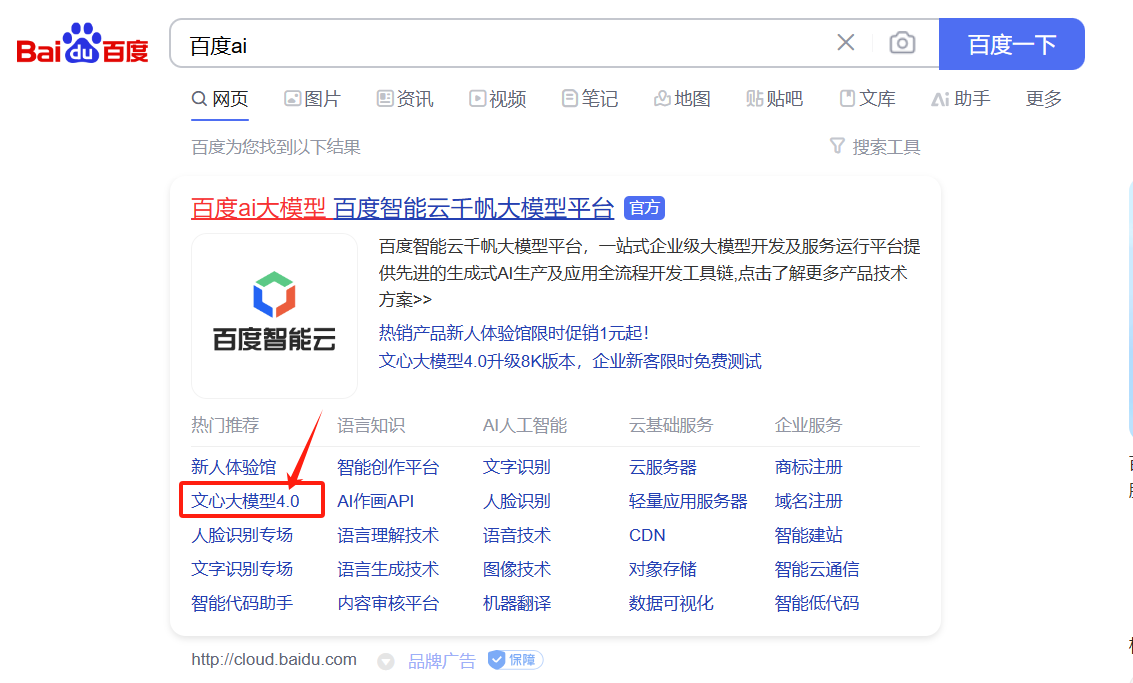This screenshot has width=1133, height=683.
Task: Open the 轻量应用服务器 link
Action: click(x=688, y=502)
